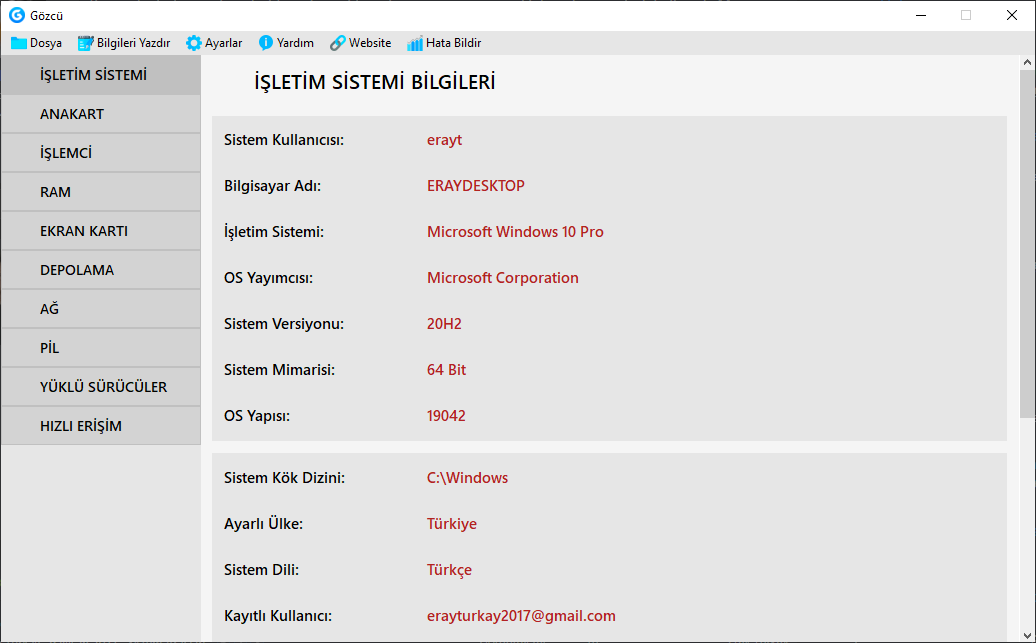Viewport: 1036px width, 643px height.
Task: Click the email erayturkay2017@gmail.com
Action: click(x=521, y=616)
